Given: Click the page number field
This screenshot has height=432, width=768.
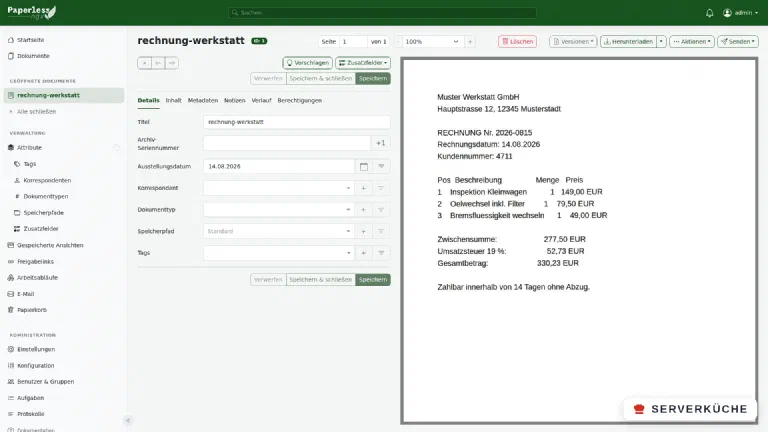Looking at the screenshot, I should coord(353,42).
